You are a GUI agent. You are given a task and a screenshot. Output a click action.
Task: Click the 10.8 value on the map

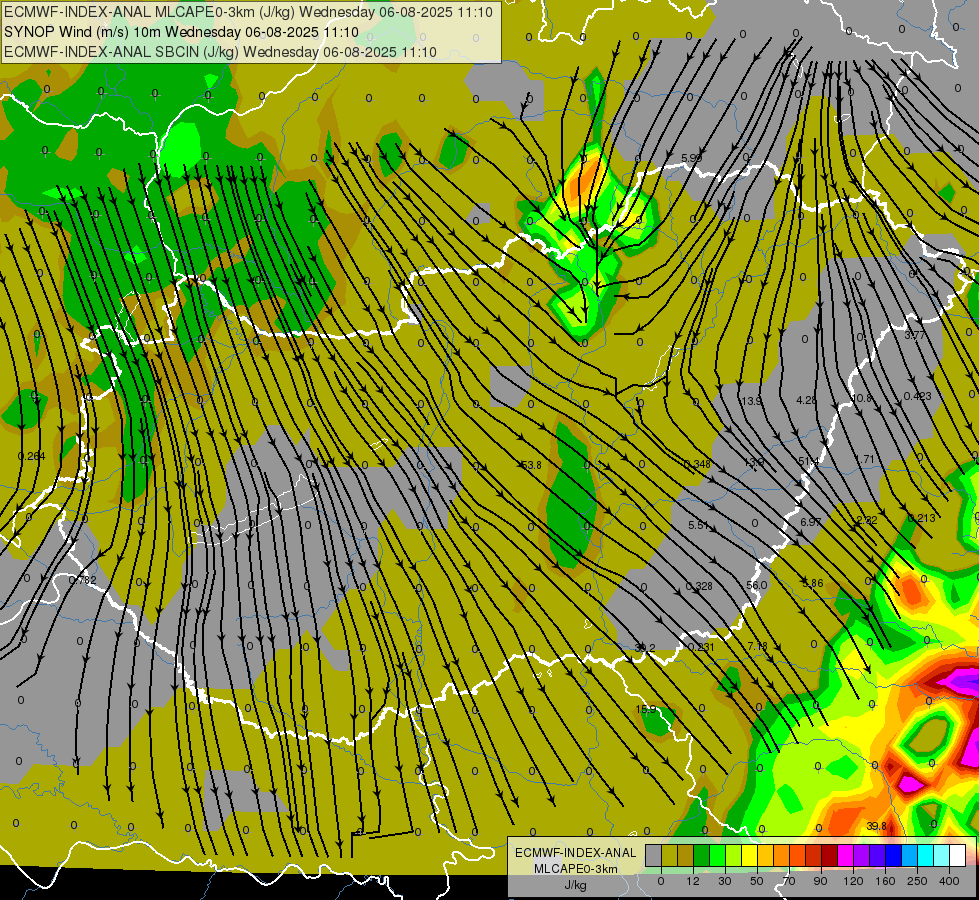[861, 398]
